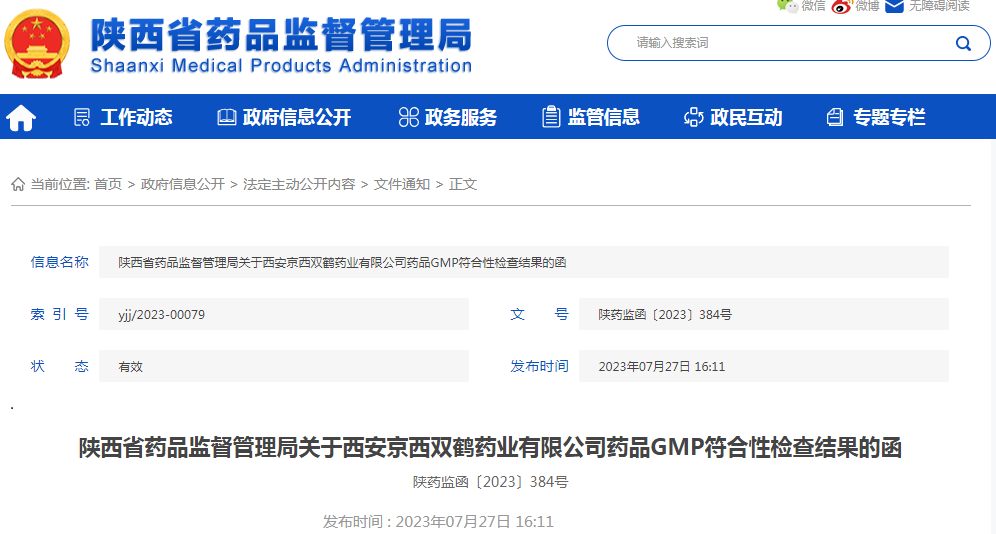
Task: Click the 微信 link text at top
Action: (x=813, y=6)
